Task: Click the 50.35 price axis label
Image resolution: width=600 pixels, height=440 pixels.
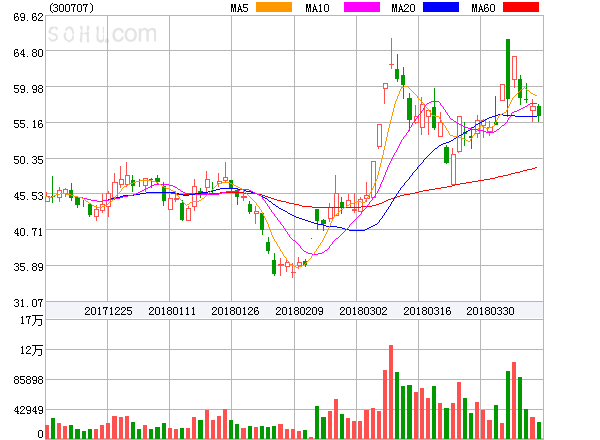Action: click(x=28, y=160)
